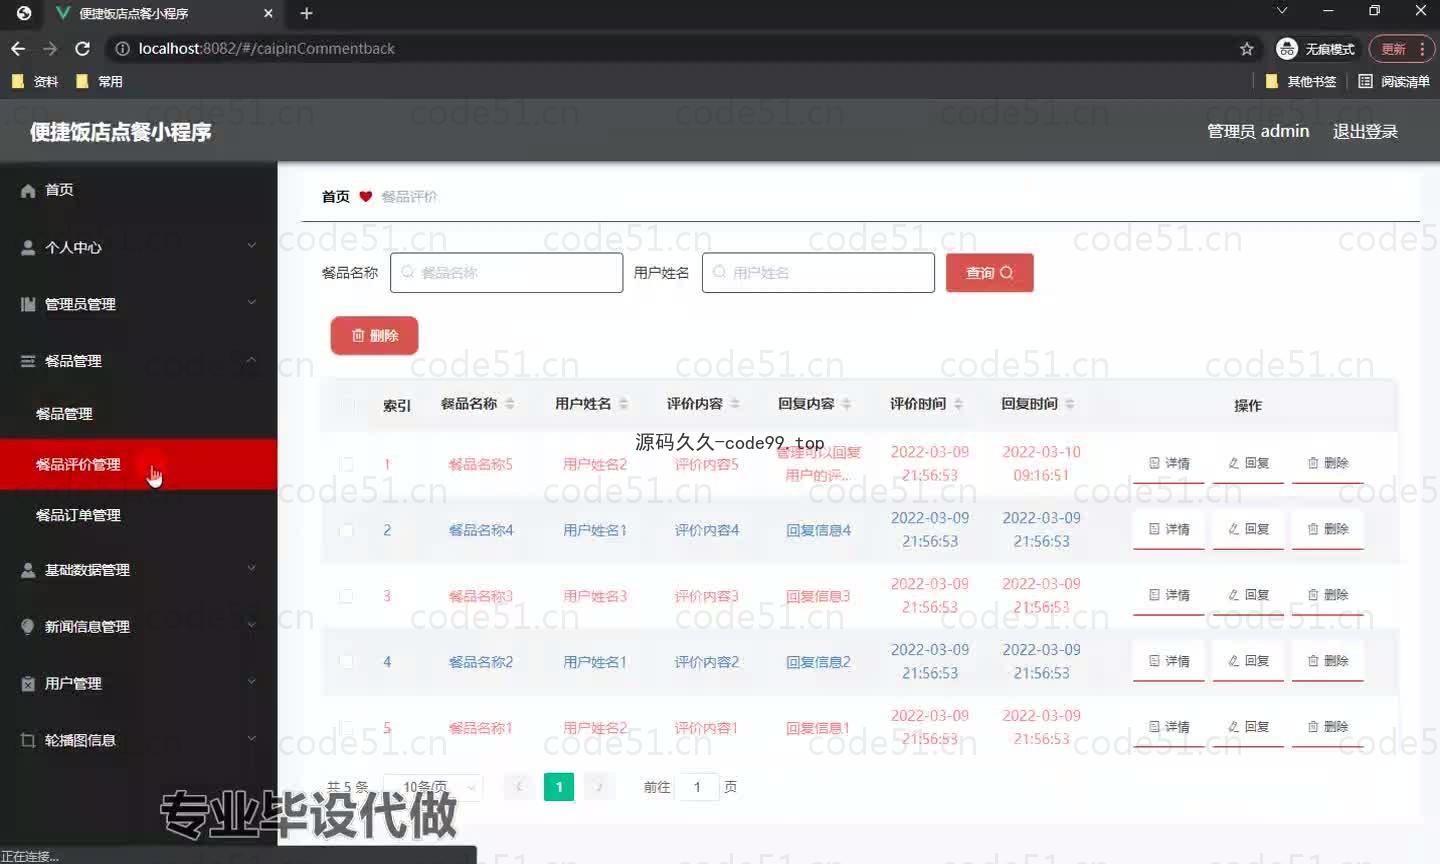Sort by the 回复时间 column arrows
The height and width of the screenshot is (864, 1440).
1069,404
